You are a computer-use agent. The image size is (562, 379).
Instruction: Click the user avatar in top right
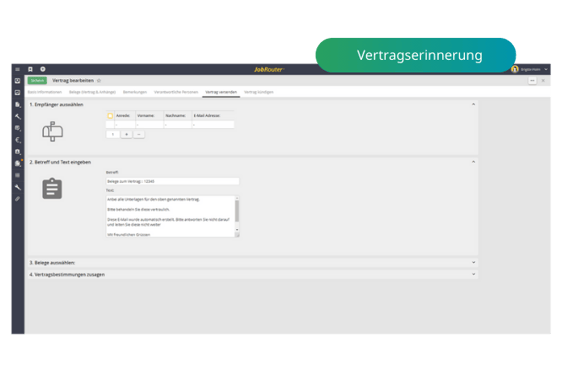515,69
